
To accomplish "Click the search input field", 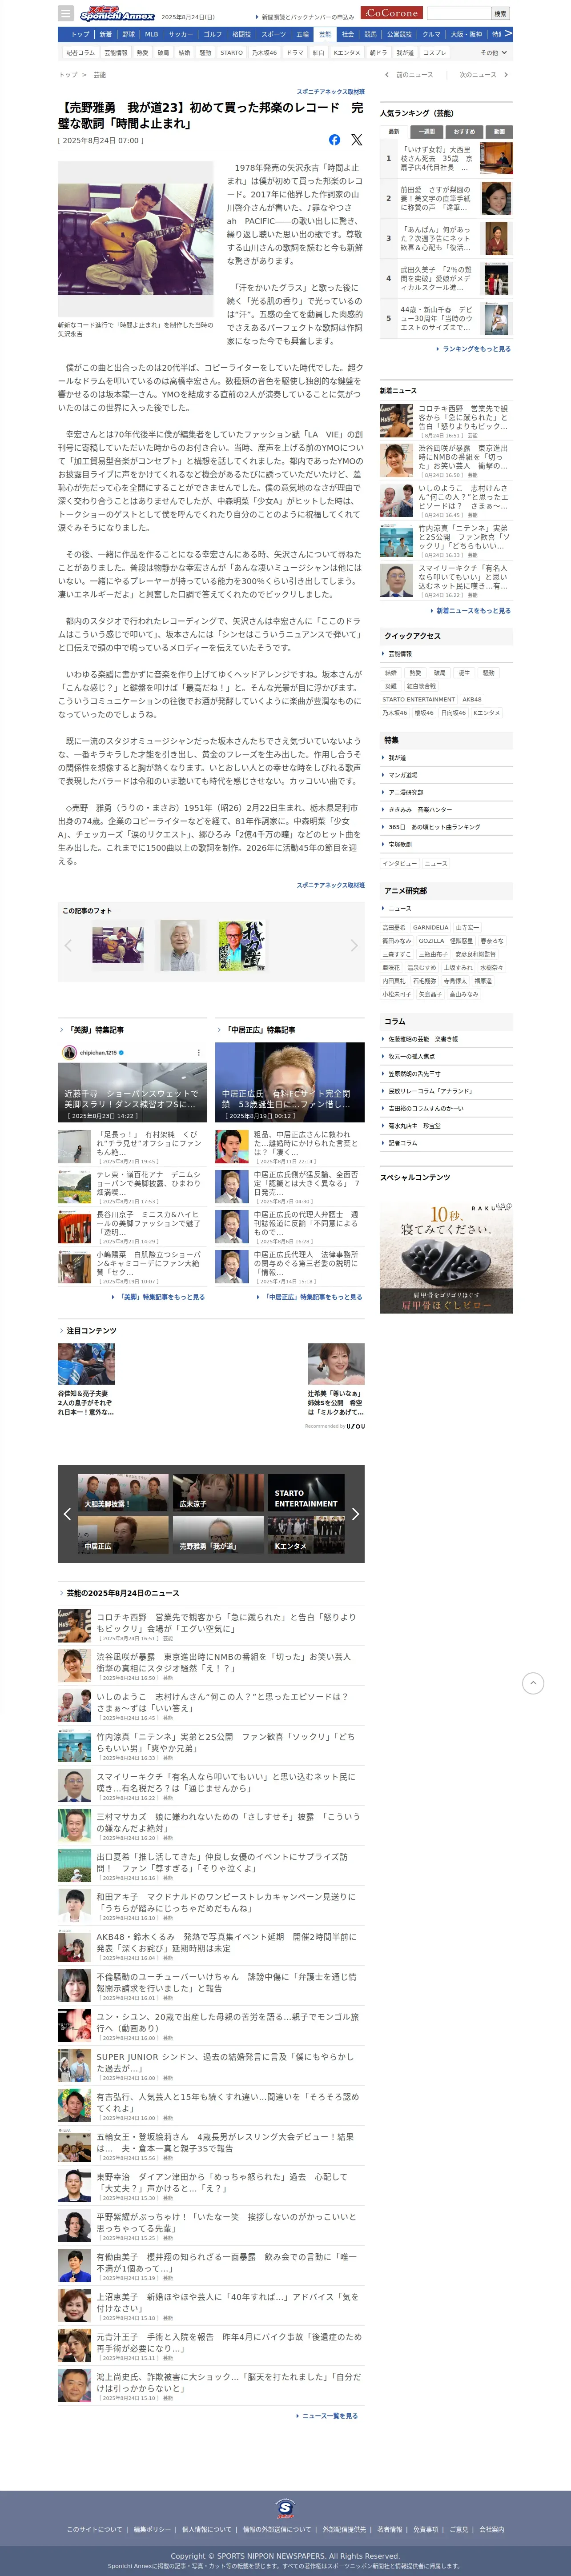I will (x=458, y=14).
